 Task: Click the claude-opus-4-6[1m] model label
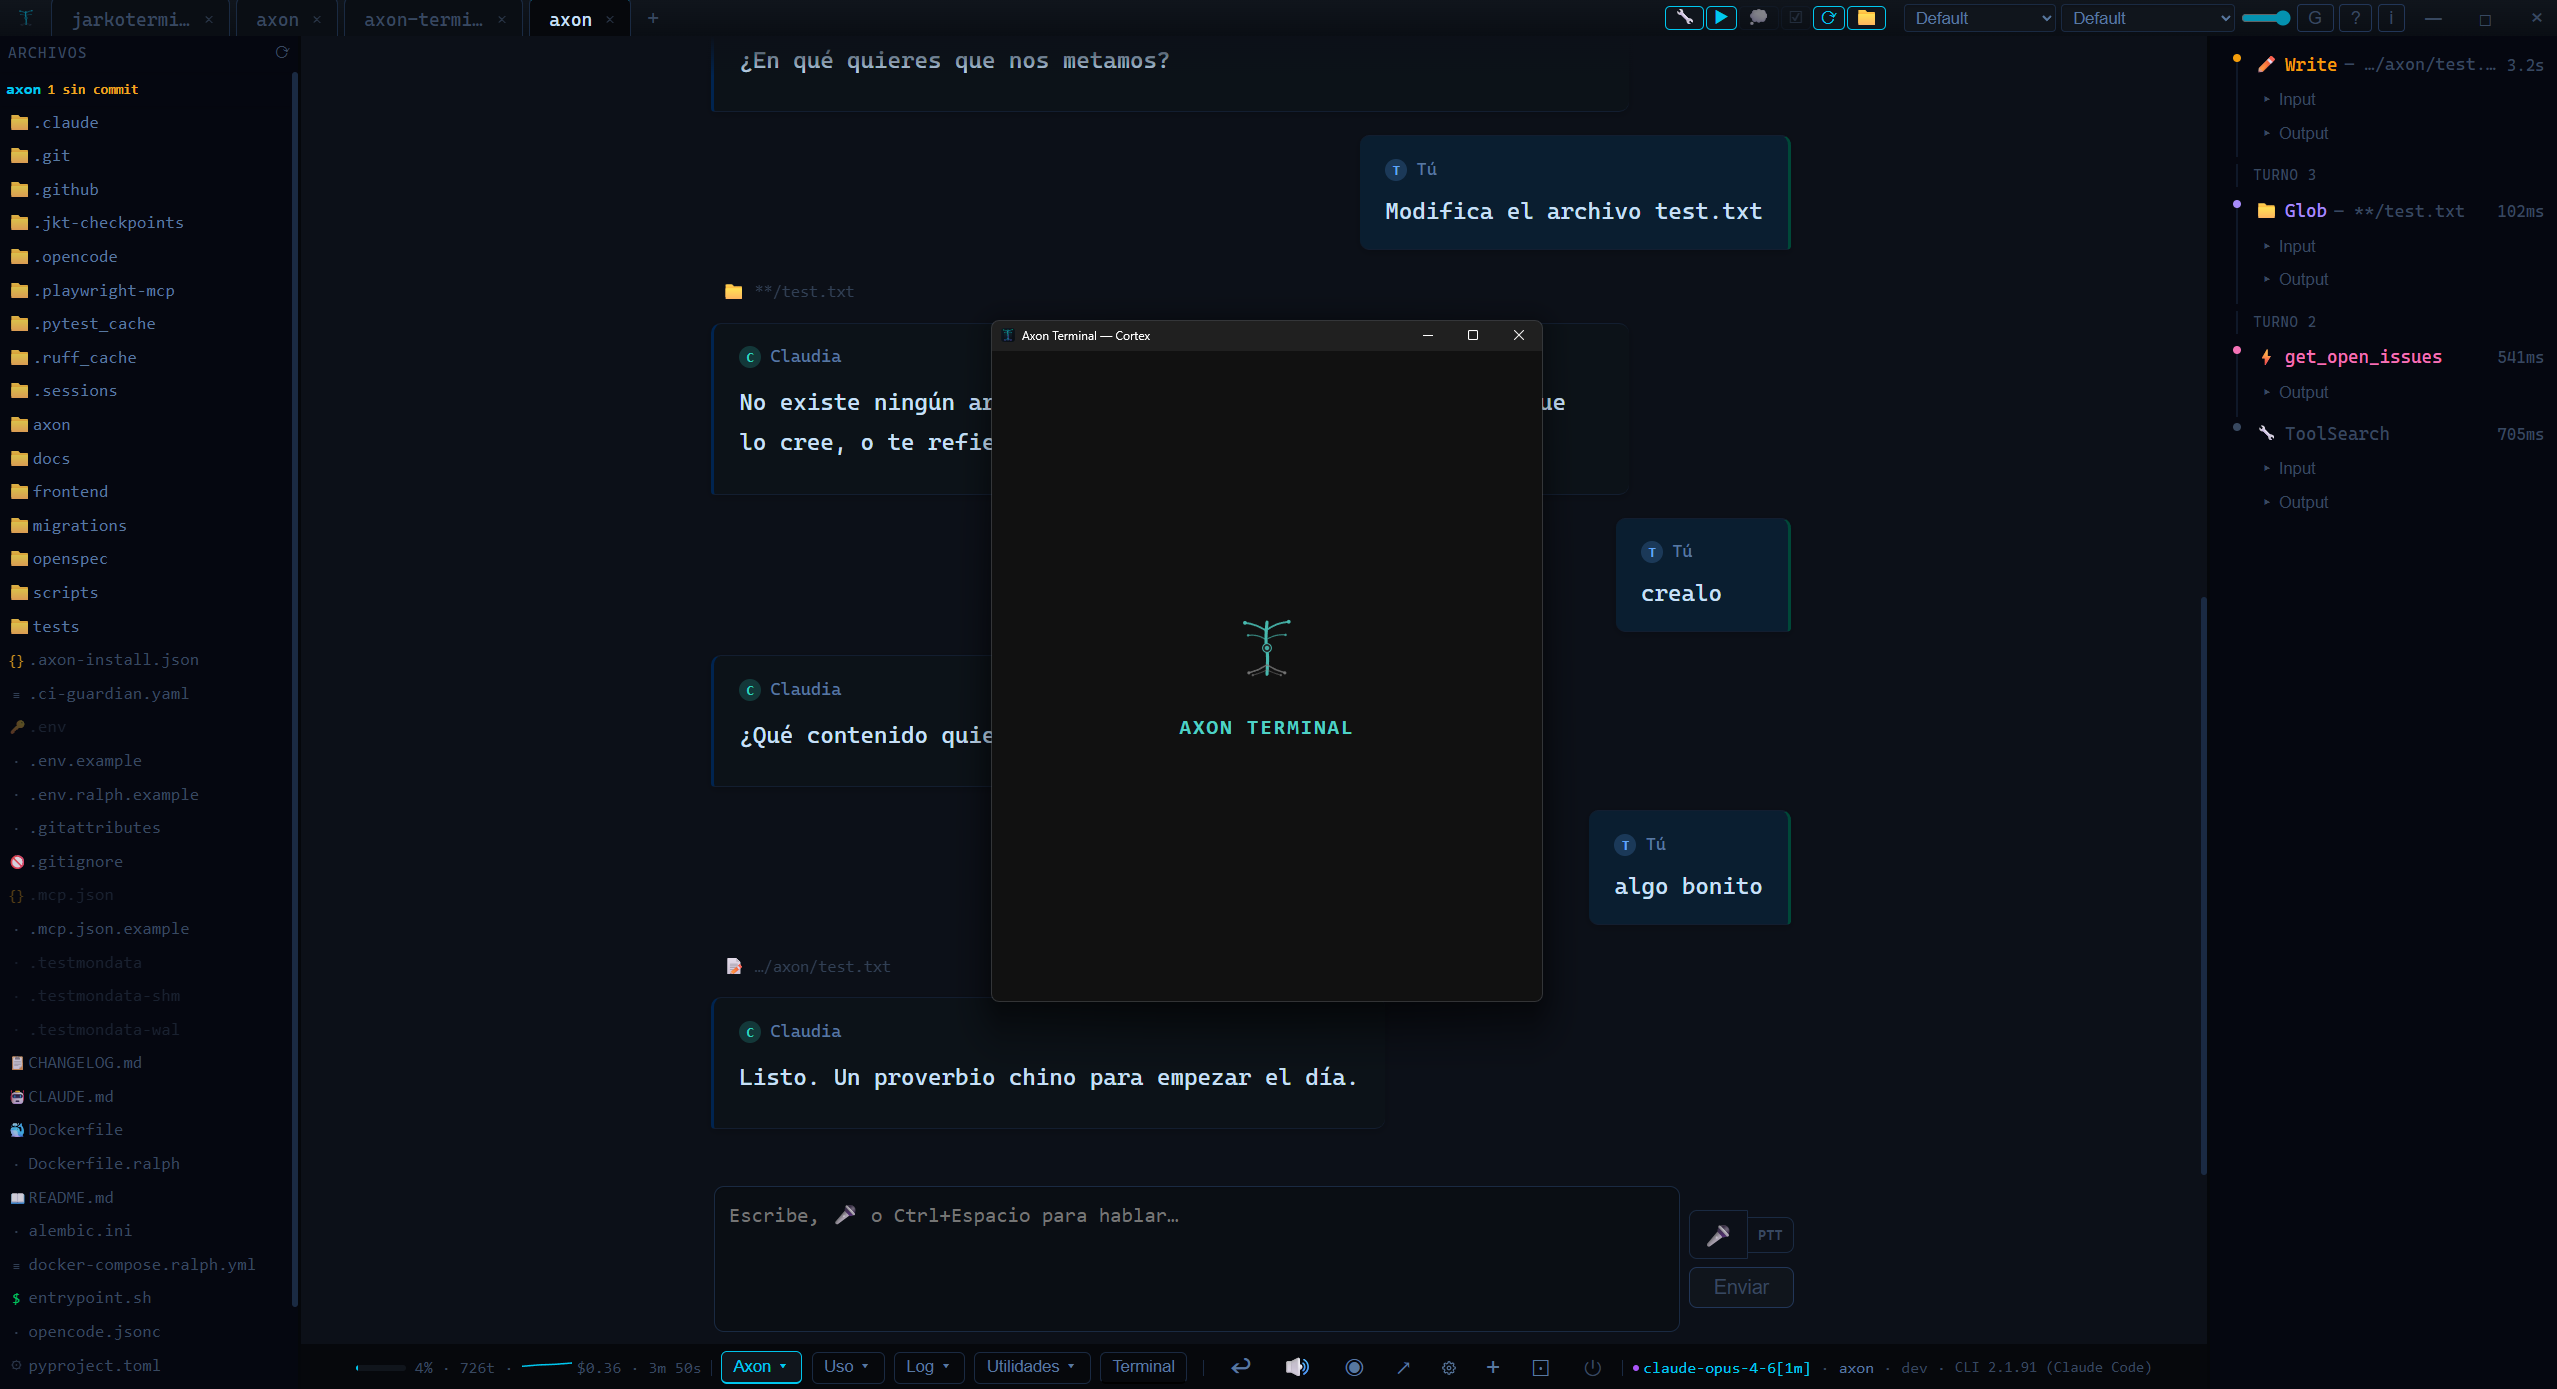pyautogui.click(x=1726, y=1368)
